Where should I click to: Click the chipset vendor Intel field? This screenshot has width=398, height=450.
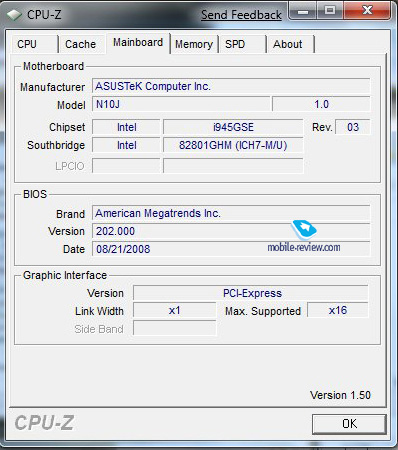click(126, 127)
